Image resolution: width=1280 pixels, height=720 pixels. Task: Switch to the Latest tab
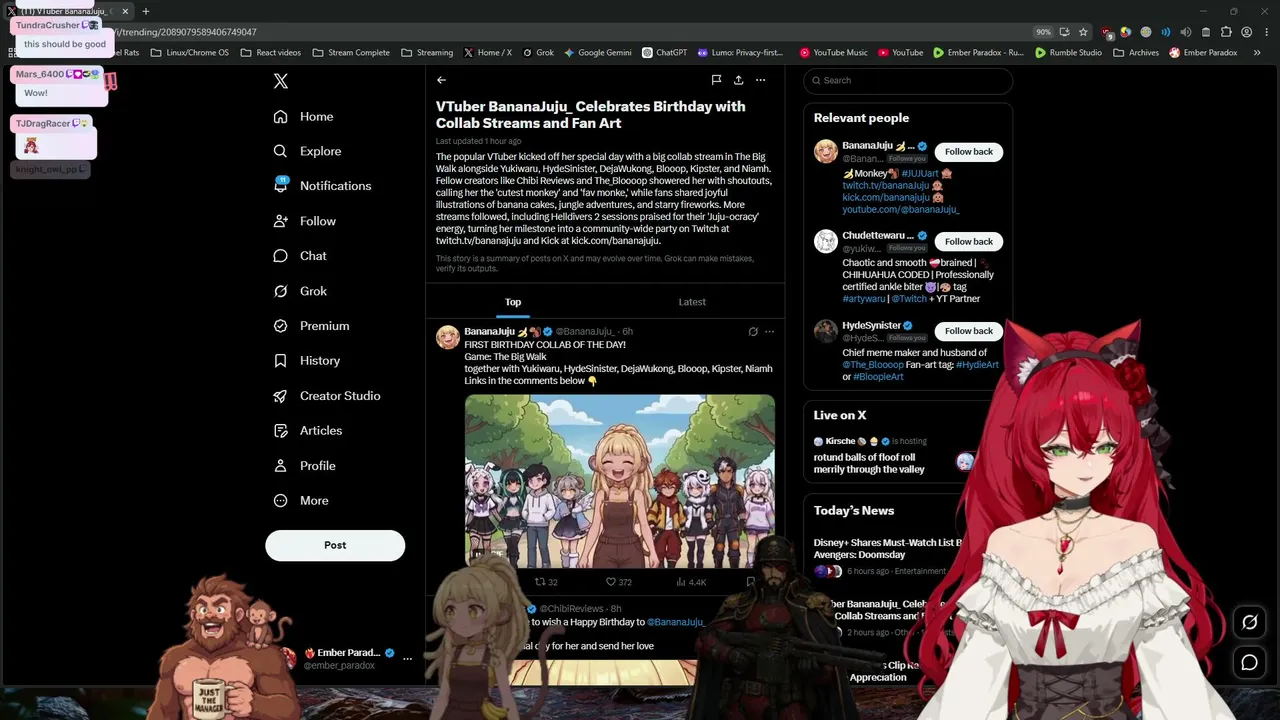tap(692, 302)
